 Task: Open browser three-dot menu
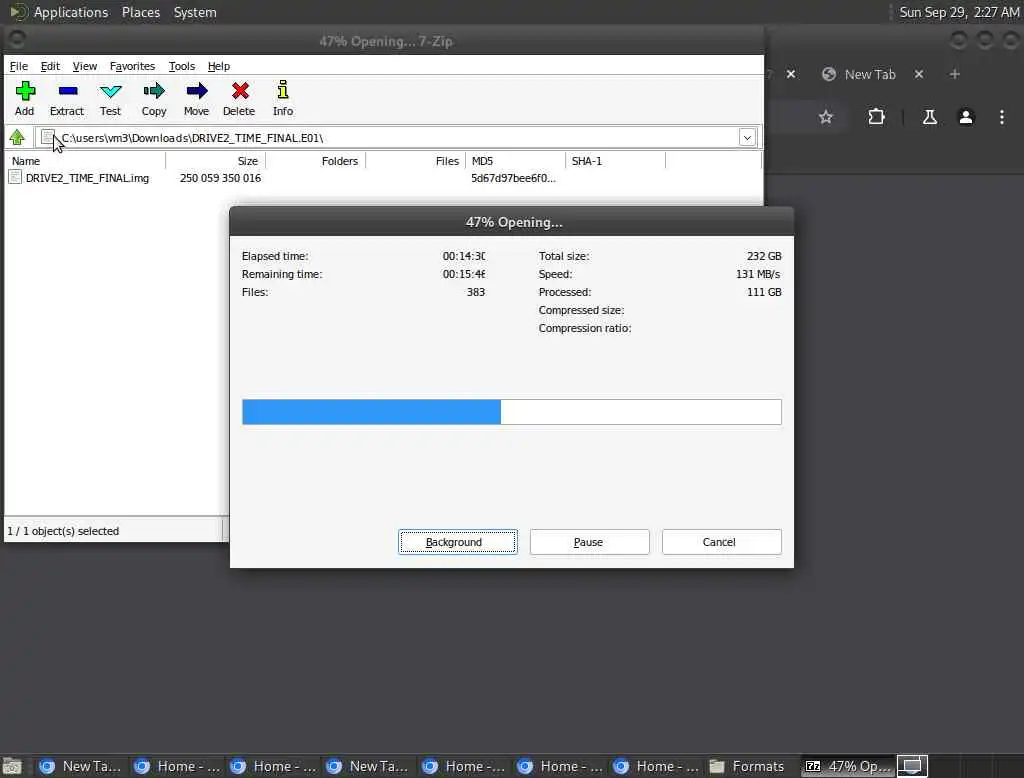1002,117
